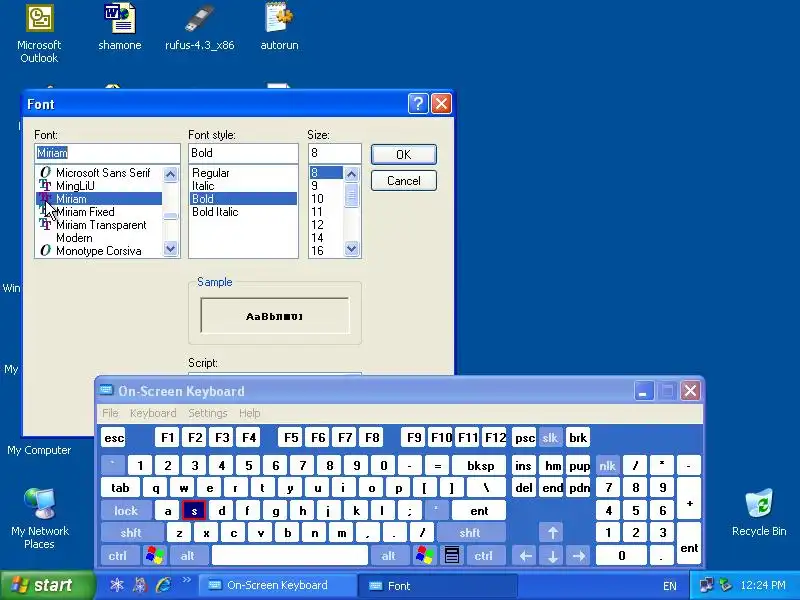Select the autorun file icon

click(279, 27)
